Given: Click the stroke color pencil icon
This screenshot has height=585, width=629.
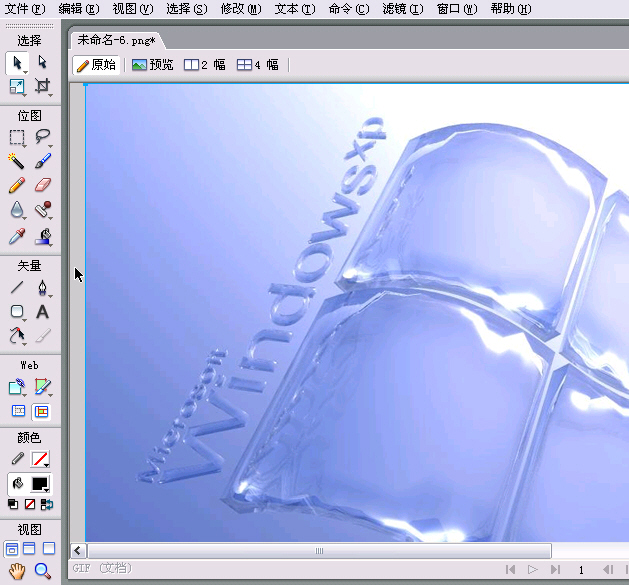Looking at the screenshot, I should (18, 459).
